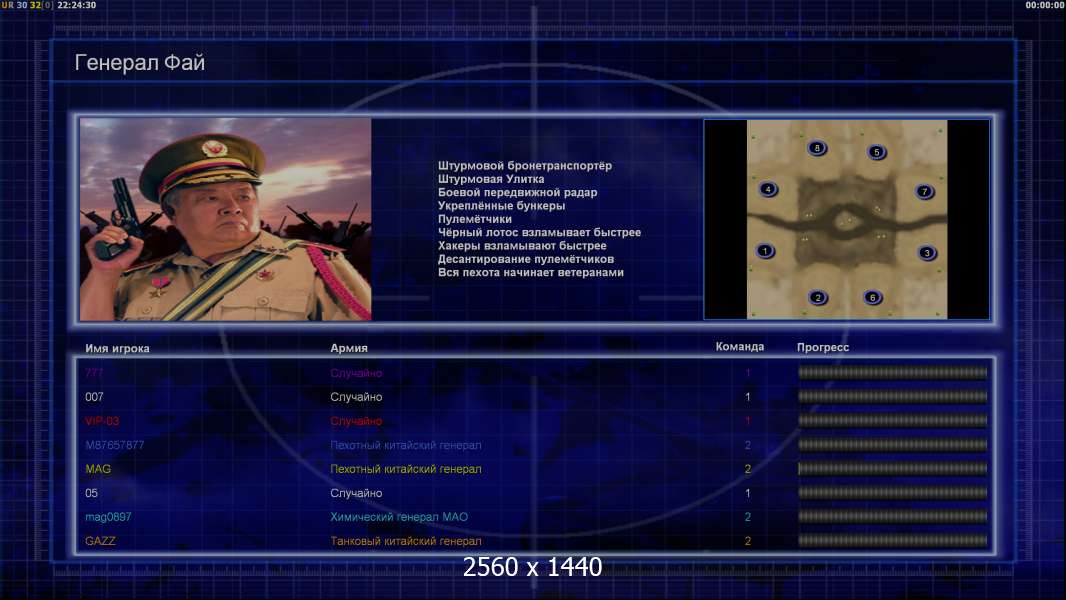1066x600 pixels.
Task: Click M87657877's 'Пехотный китайский генерал' army
Action: (406, 445)
